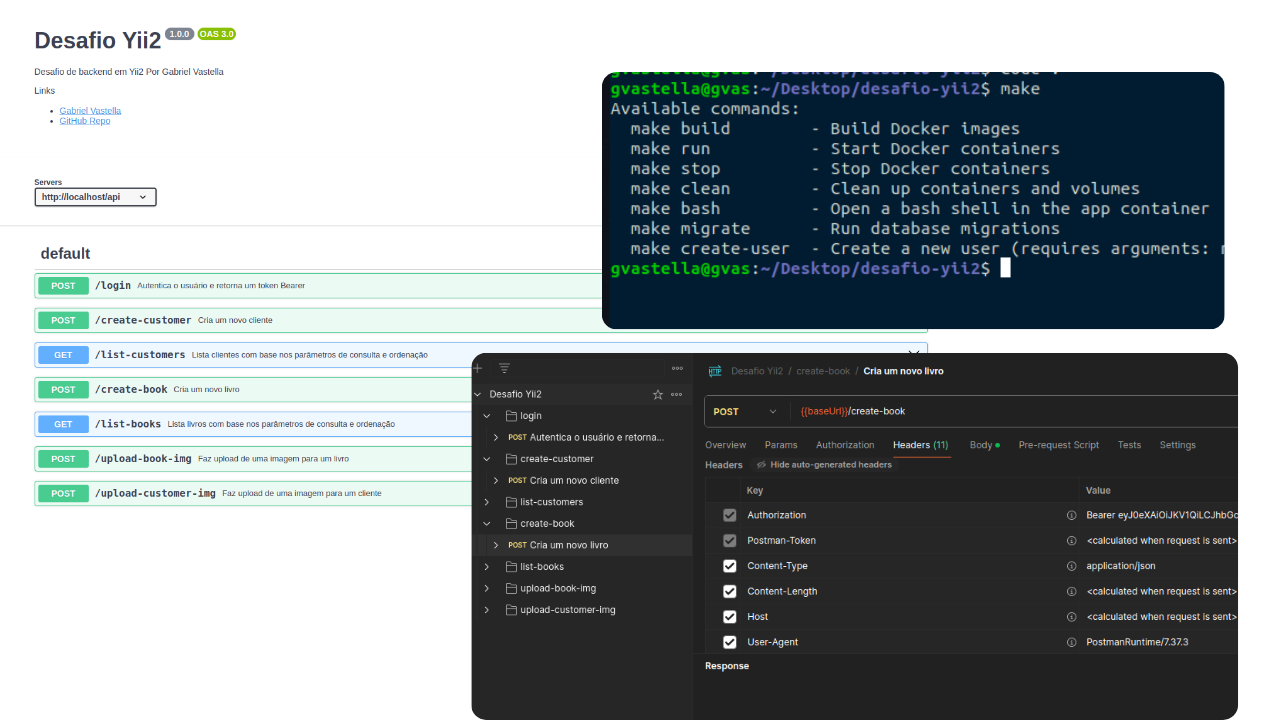The height and width of the screenshot is (720, 1280).
Task: Expand the list-customers folder chevron
Action: [487, 502]
